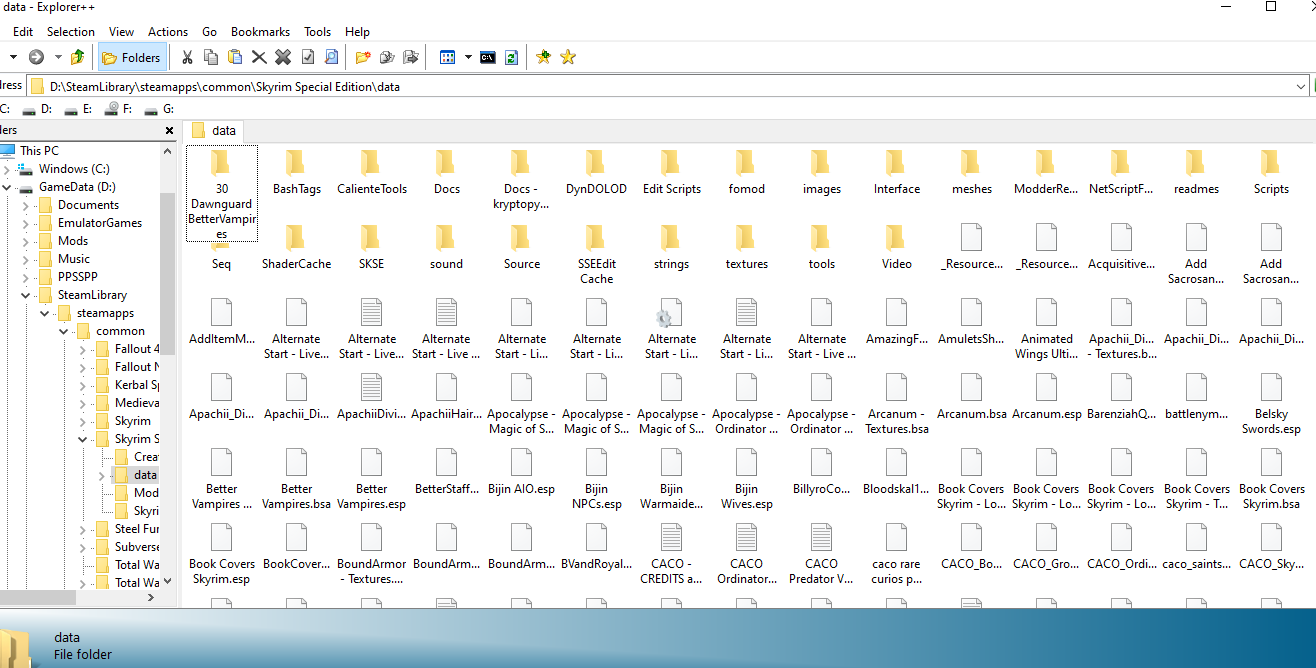Select Bijin AIO.esp file

click(521, 472)
